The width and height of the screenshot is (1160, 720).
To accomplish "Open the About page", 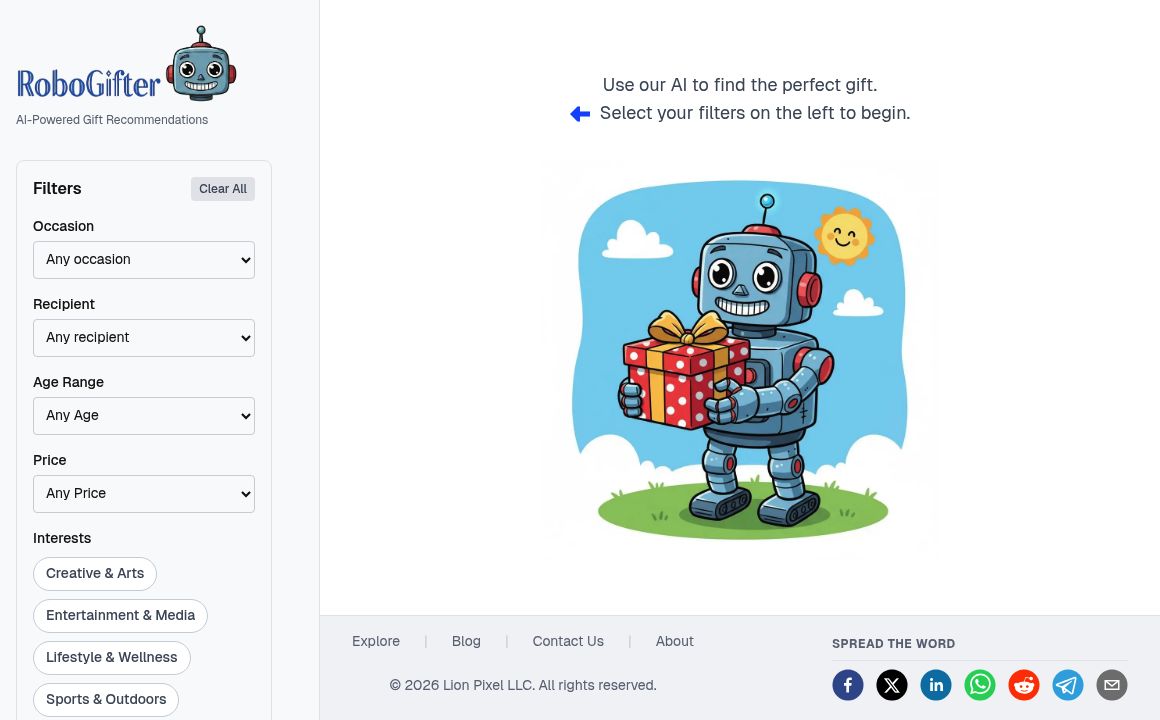I will tap(674, 641).
